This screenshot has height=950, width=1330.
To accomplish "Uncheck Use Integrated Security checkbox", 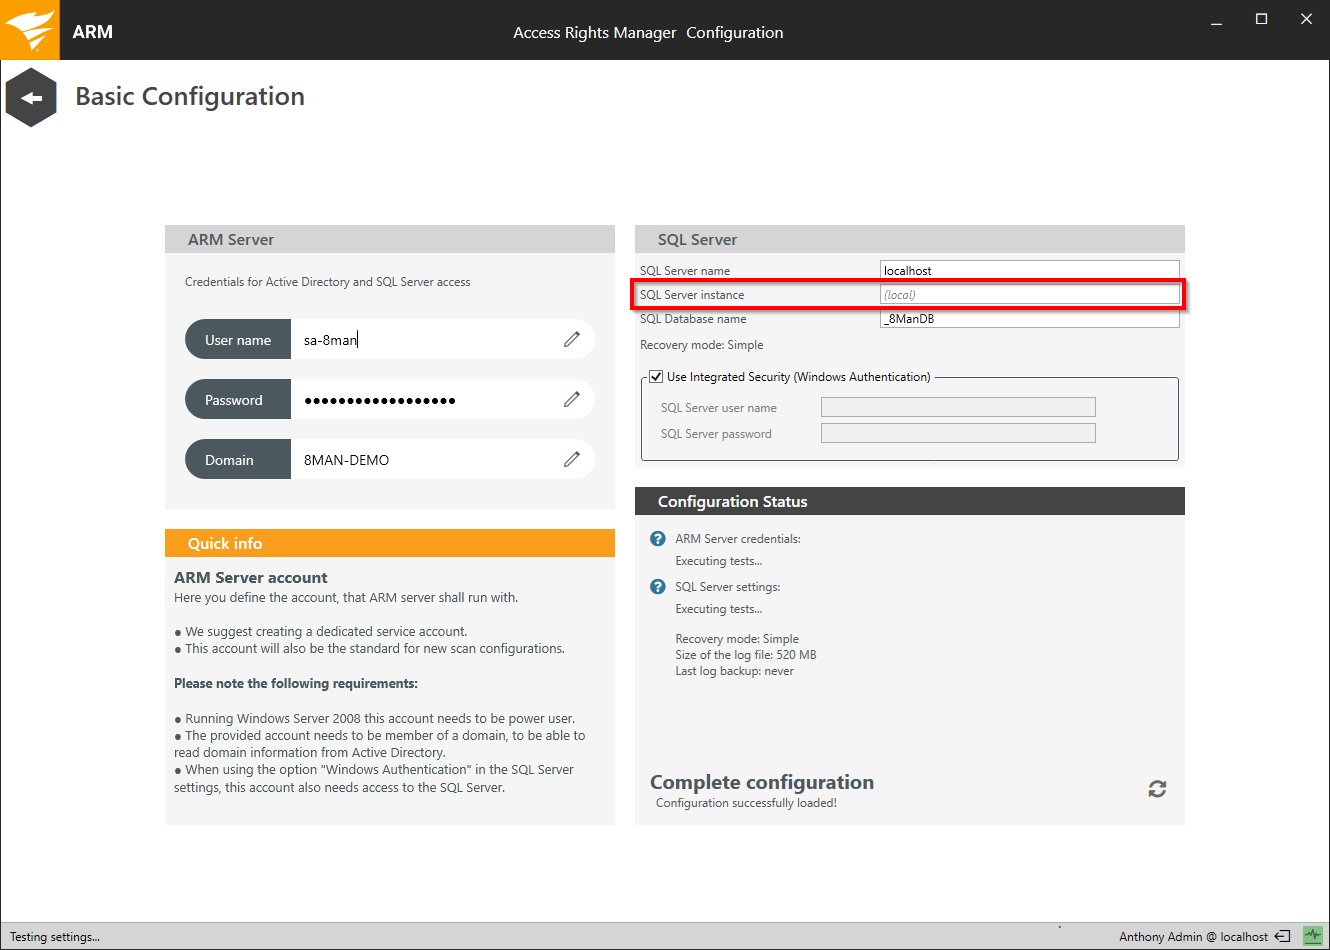I will 656,377.
